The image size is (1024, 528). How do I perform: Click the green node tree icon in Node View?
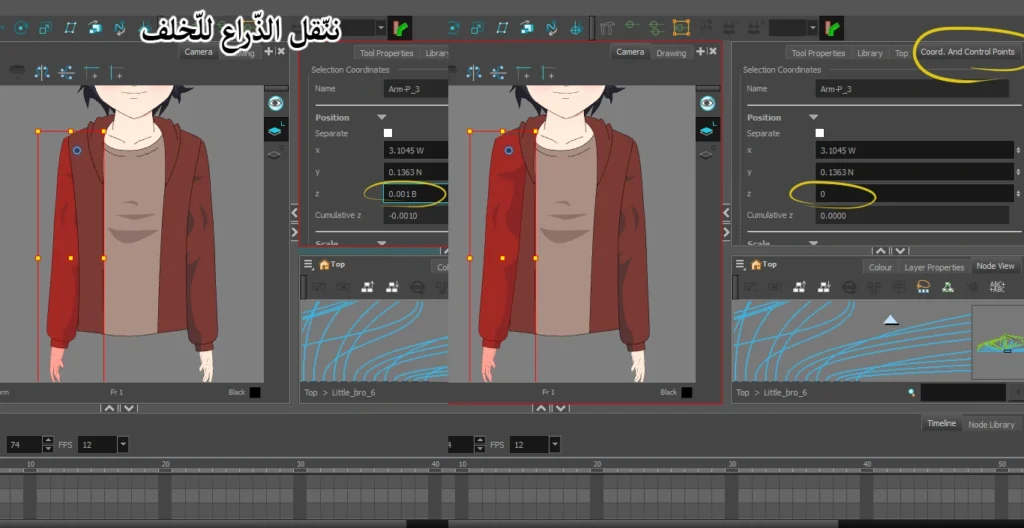point(948,286)
